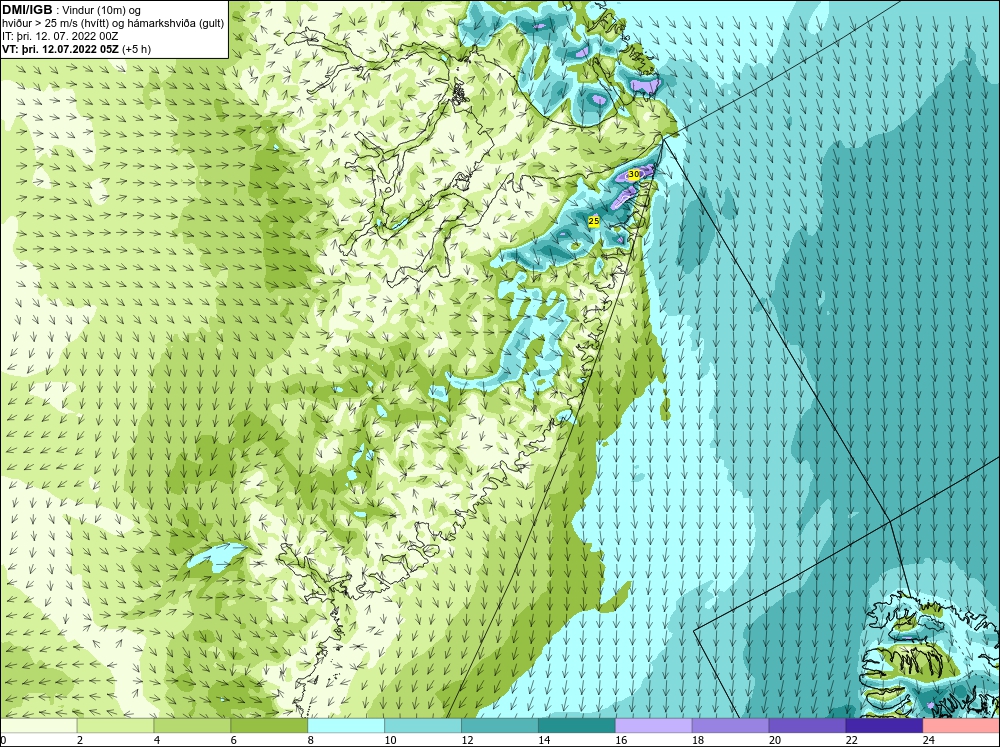
Task: Click the '(+5 h)' forecast offset text
Action: coord(136,49)
